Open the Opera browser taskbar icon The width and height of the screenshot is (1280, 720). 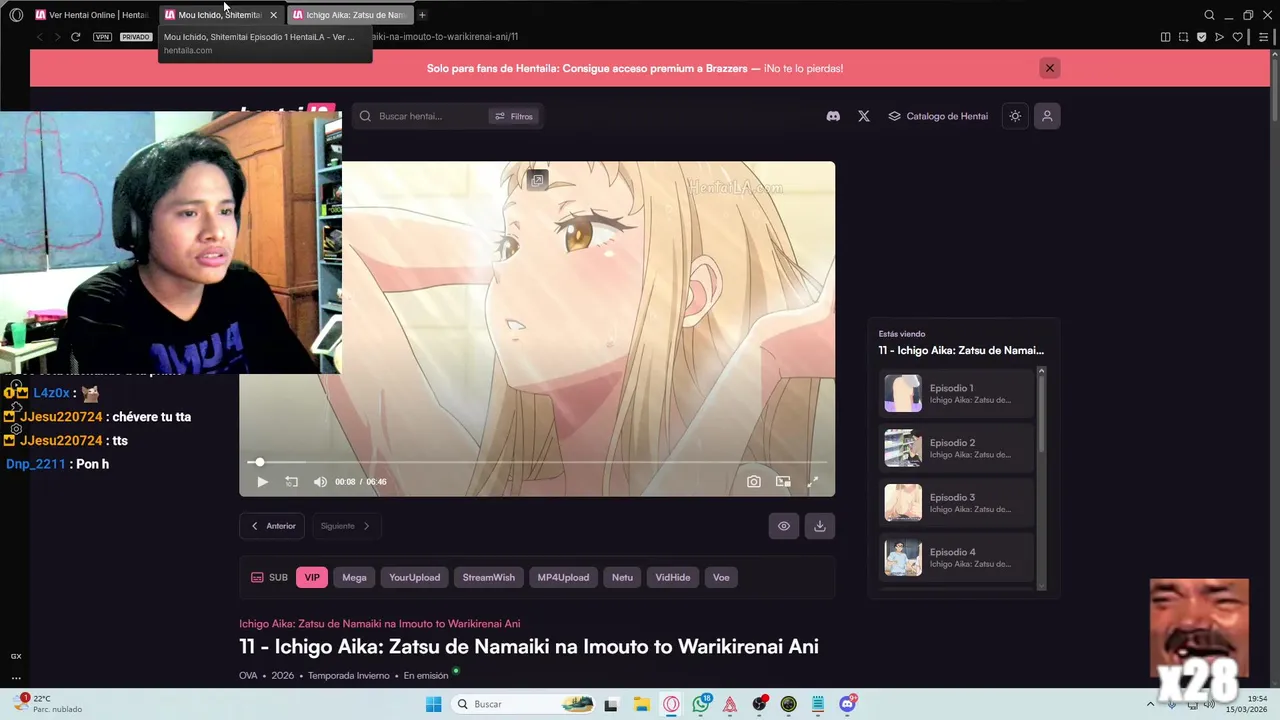671,704
